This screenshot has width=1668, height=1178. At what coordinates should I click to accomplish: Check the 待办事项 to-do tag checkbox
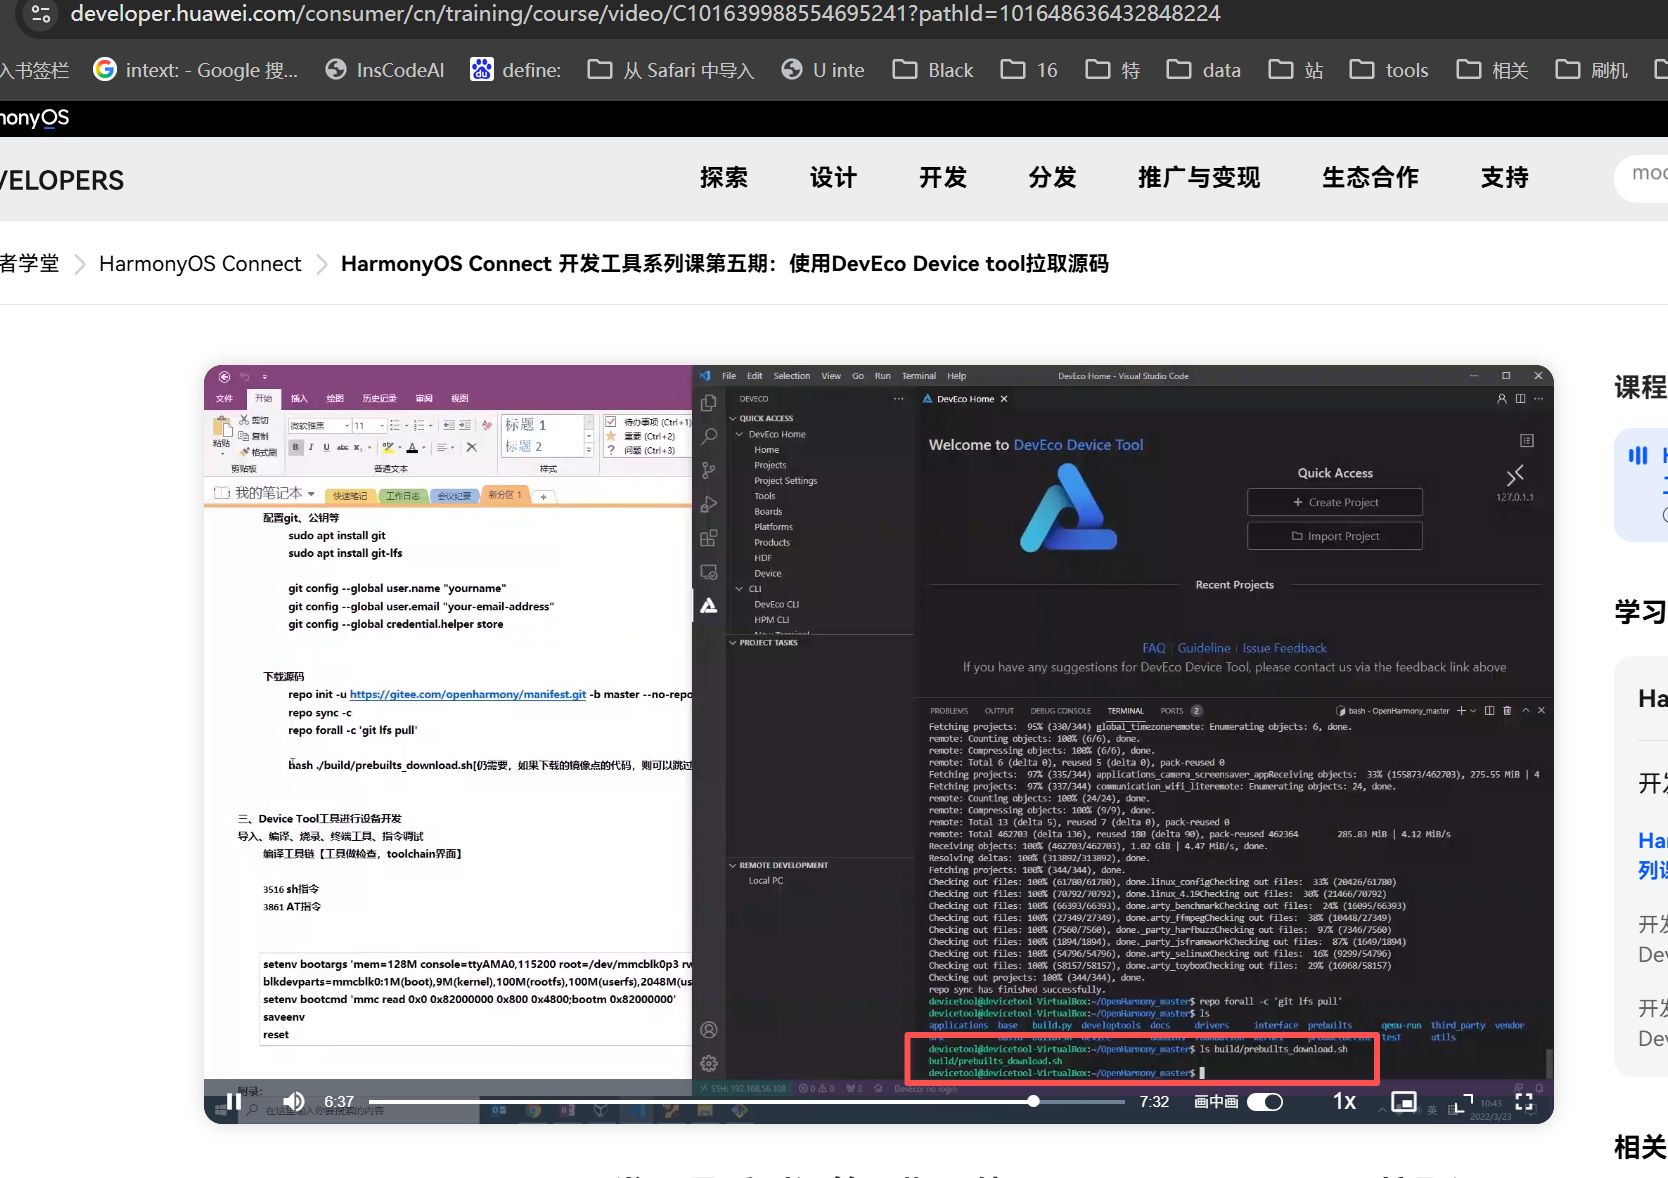(611, 422)
